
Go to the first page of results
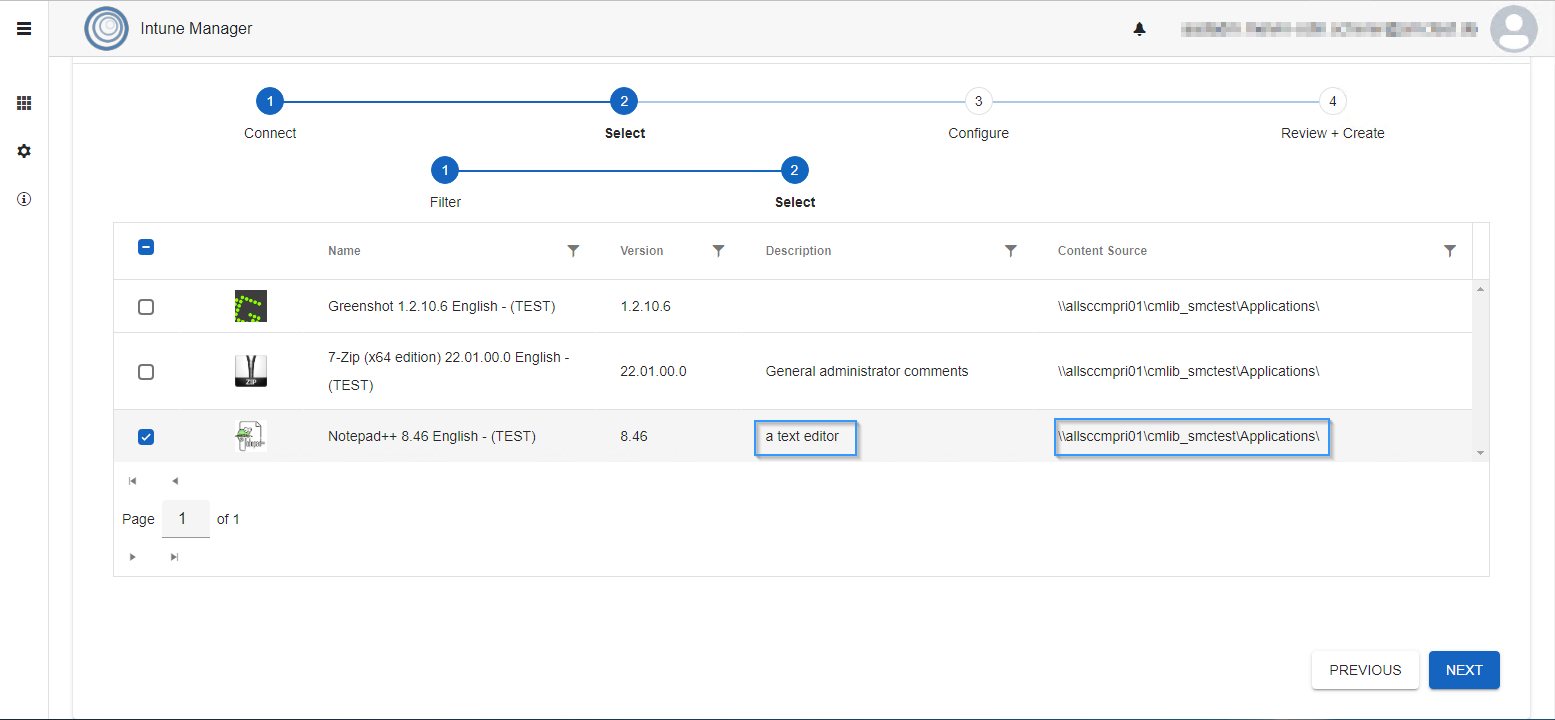(x=132, y=481)
